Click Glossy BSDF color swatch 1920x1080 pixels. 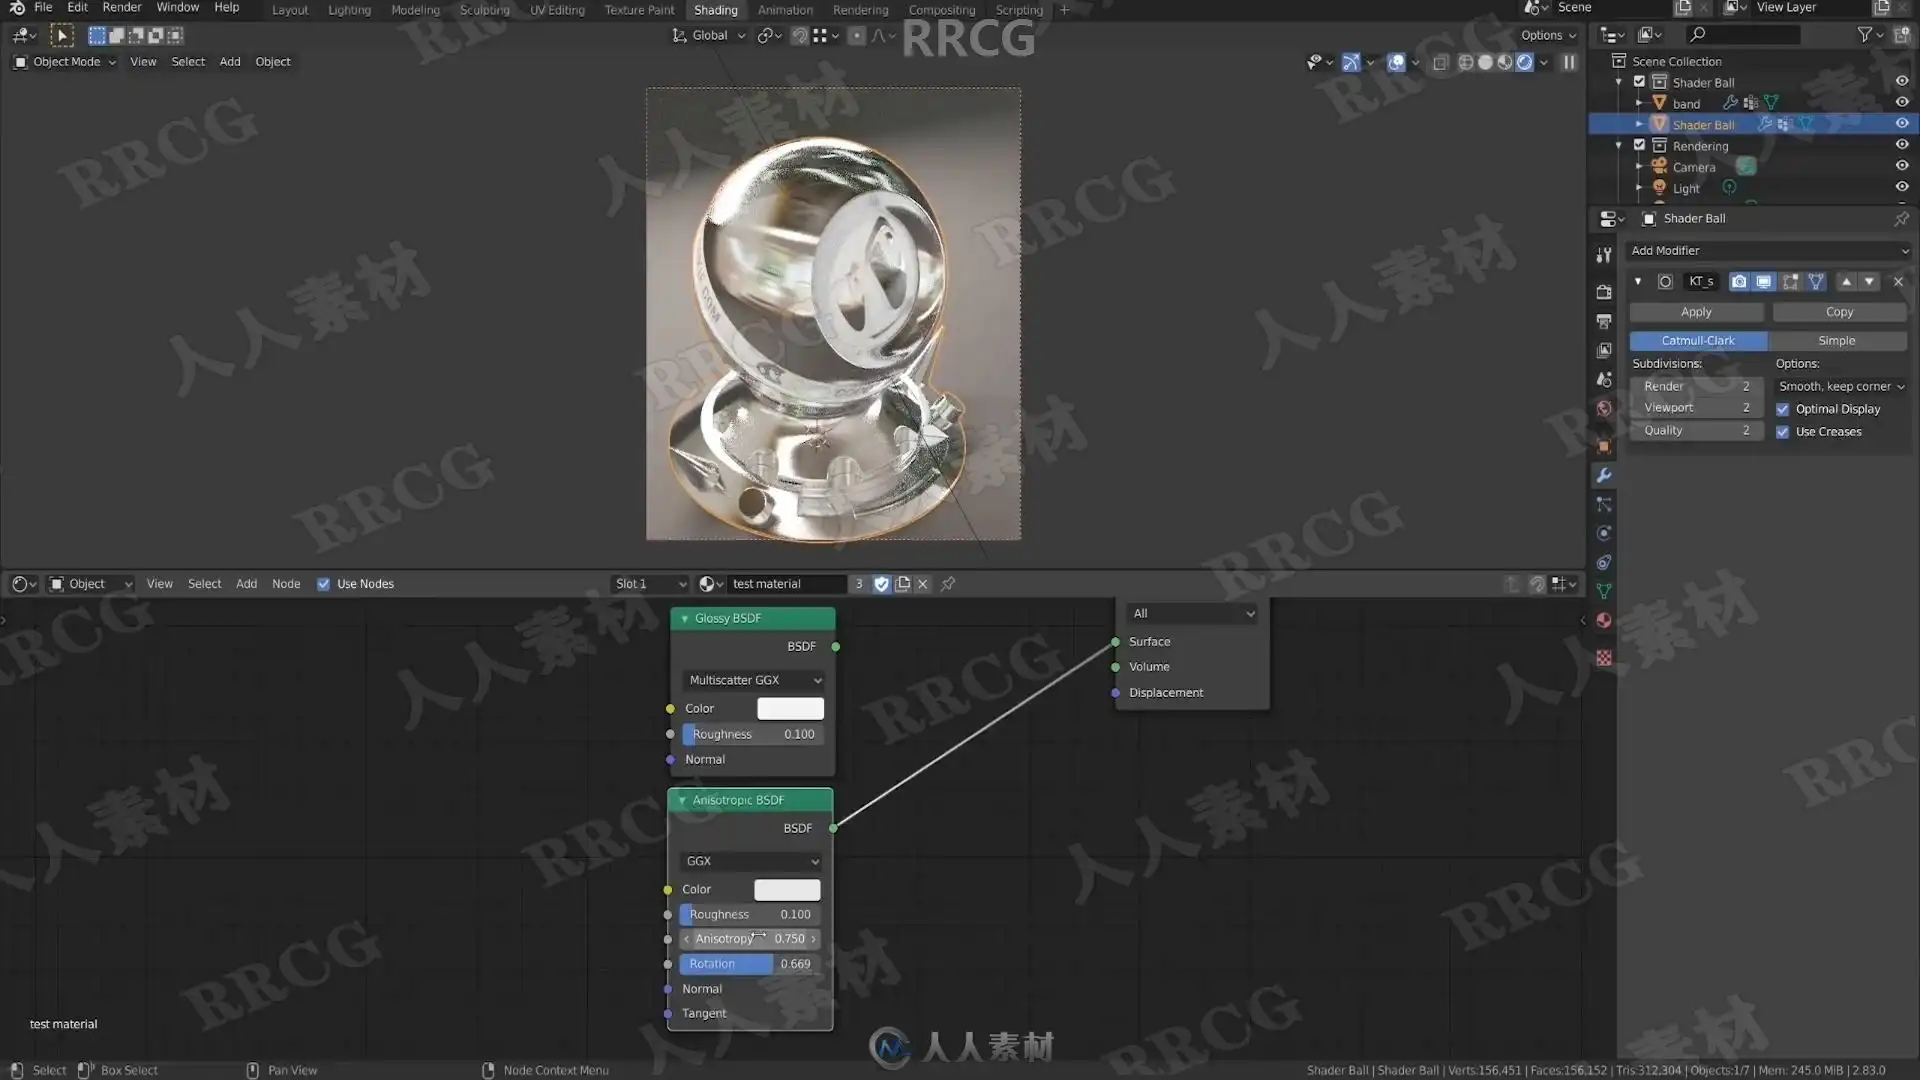click(x=790, y=708)
